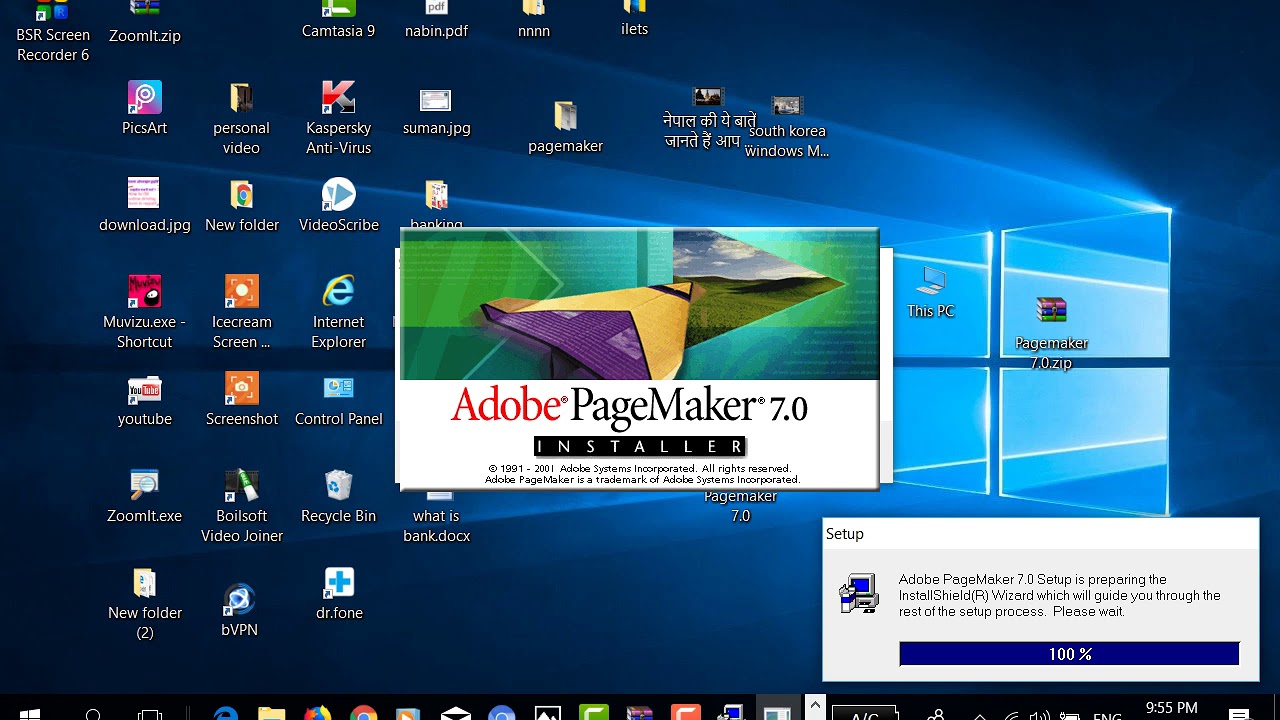This screenshot has height=720, width=1280.
Task: Open Google Chrome from the taskbar
Action: coord(364,714)
